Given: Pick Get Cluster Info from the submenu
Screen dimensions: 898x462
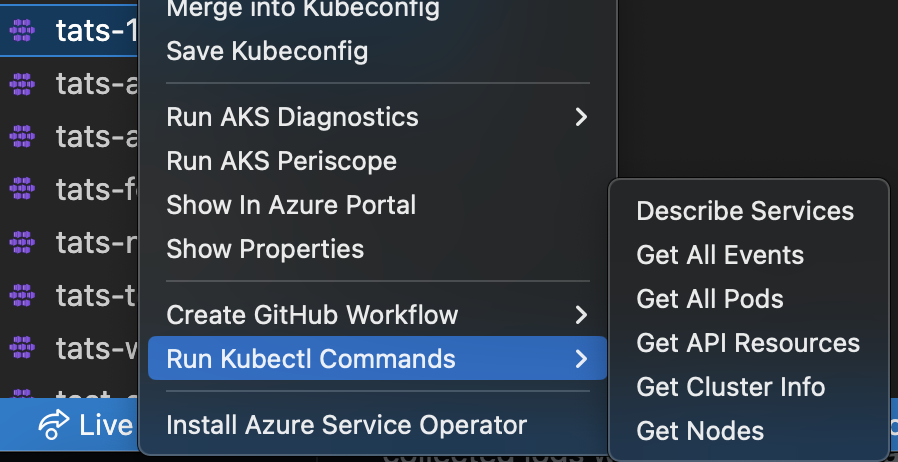Looking at the screenshot, I should (731, 387).
